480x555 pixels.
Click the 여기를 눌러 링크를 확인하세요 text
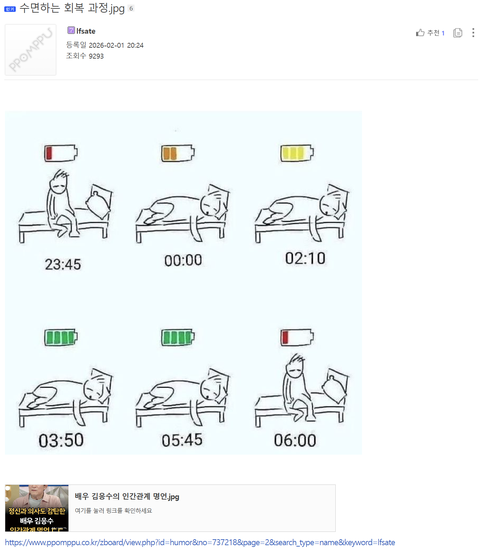tap(113, 510)
